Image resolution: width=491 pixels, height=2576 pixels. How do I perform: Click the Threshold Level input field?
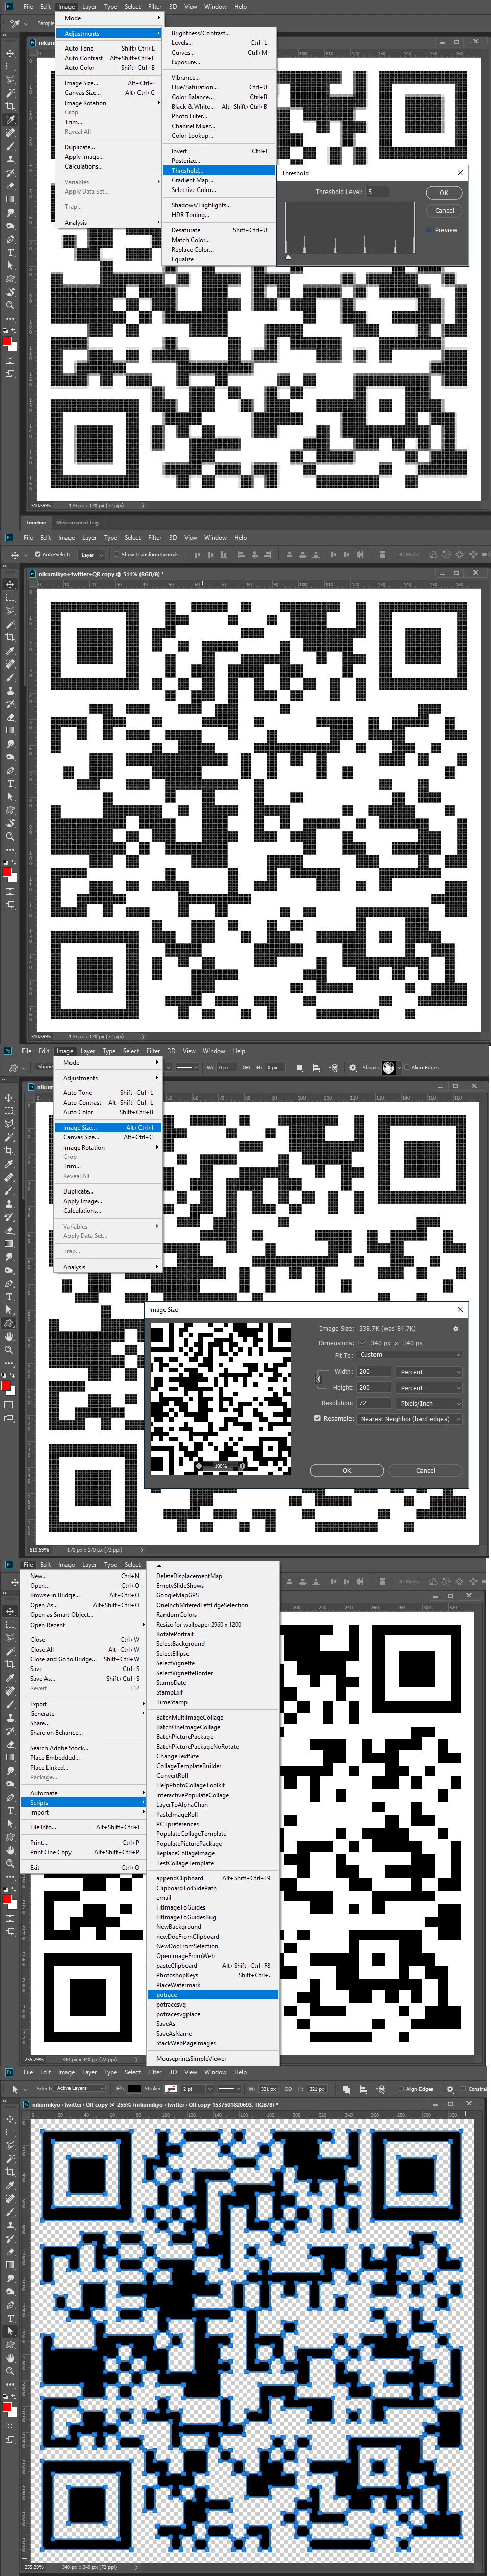click(377, 191)
